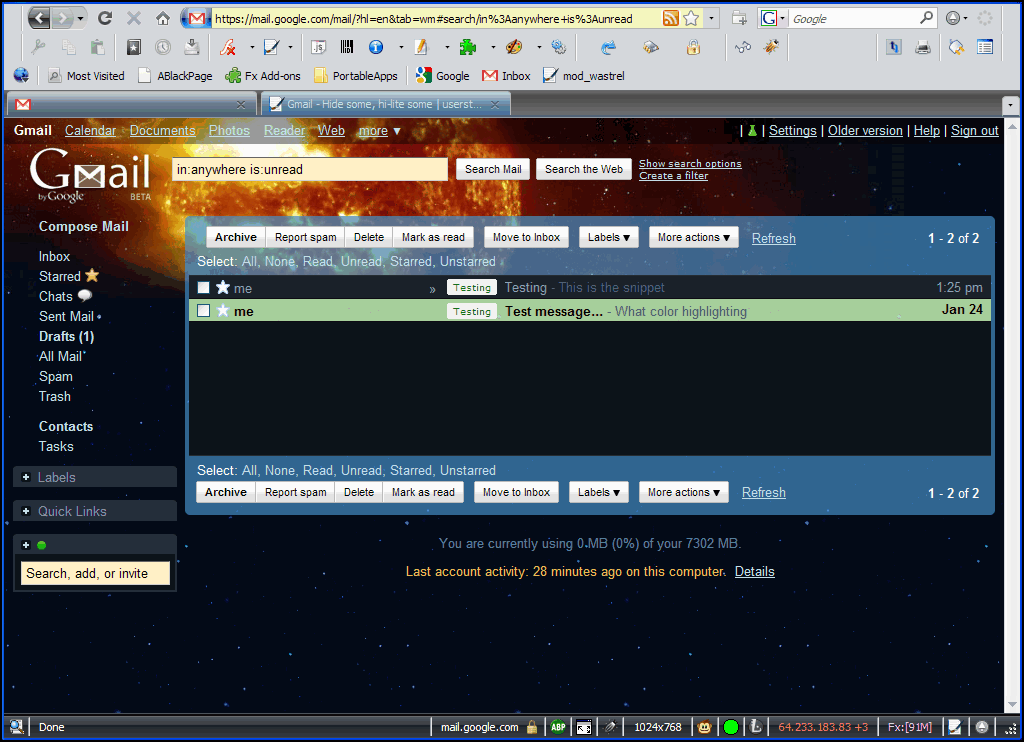Click the browser URL address field
Screen dimensions: 1024x742
(x=434, y=18)
